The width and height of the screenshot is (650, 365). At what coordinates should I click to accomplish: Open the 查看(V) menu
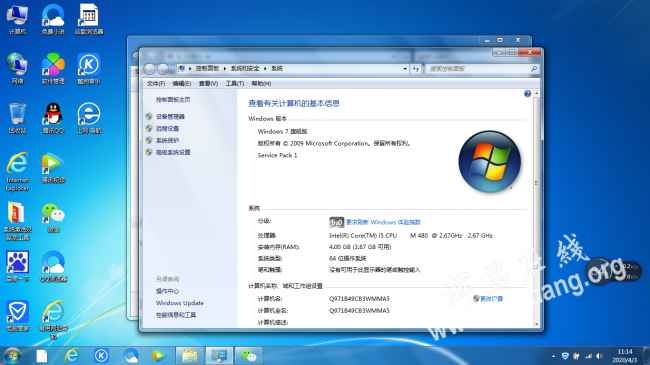(208, 84)
